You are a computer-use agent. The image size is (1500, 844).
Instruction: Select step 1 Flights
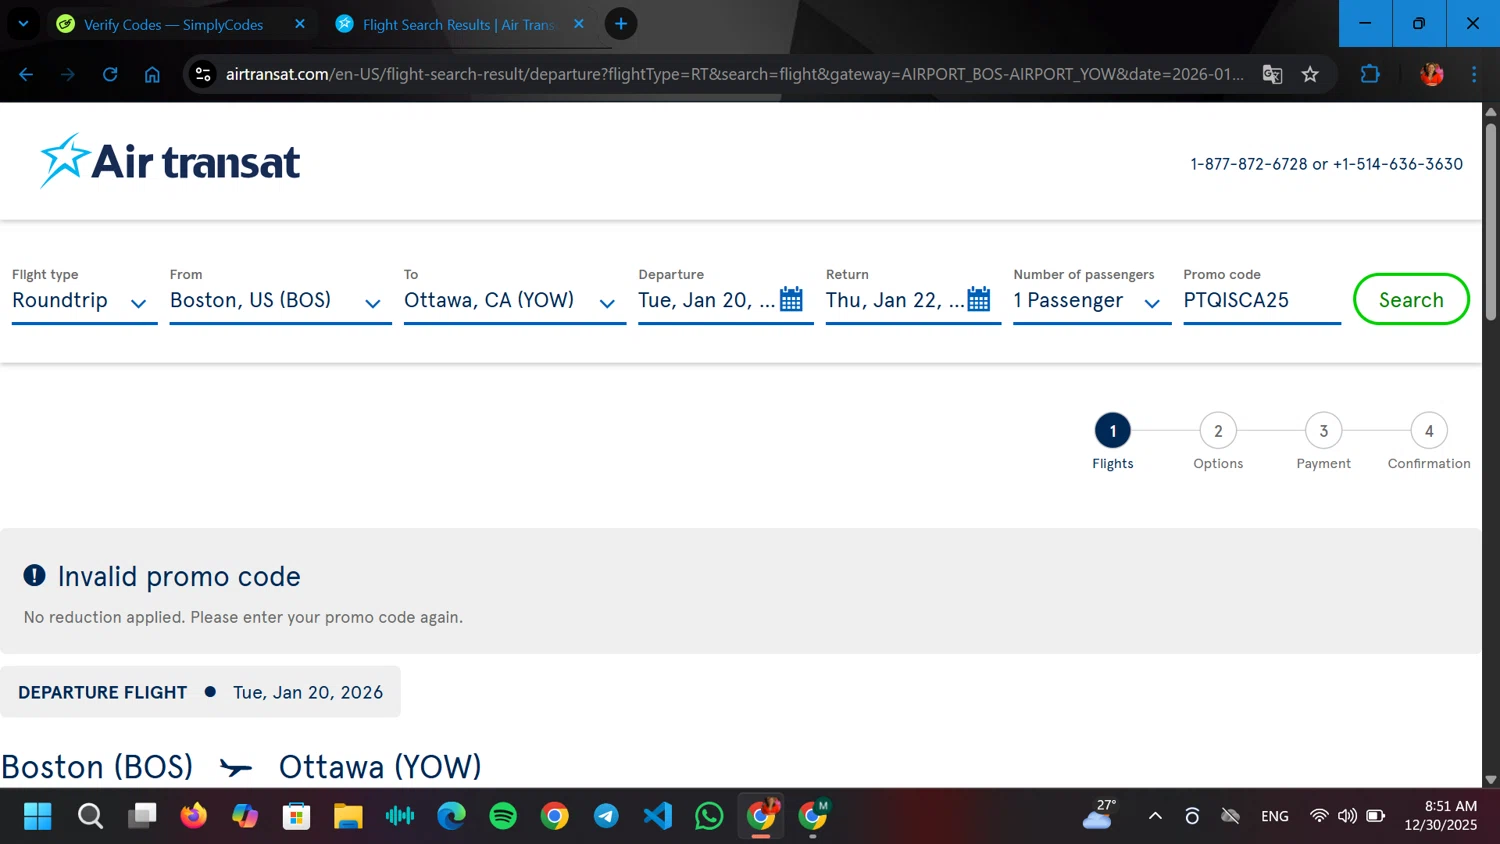(1113, 431)
